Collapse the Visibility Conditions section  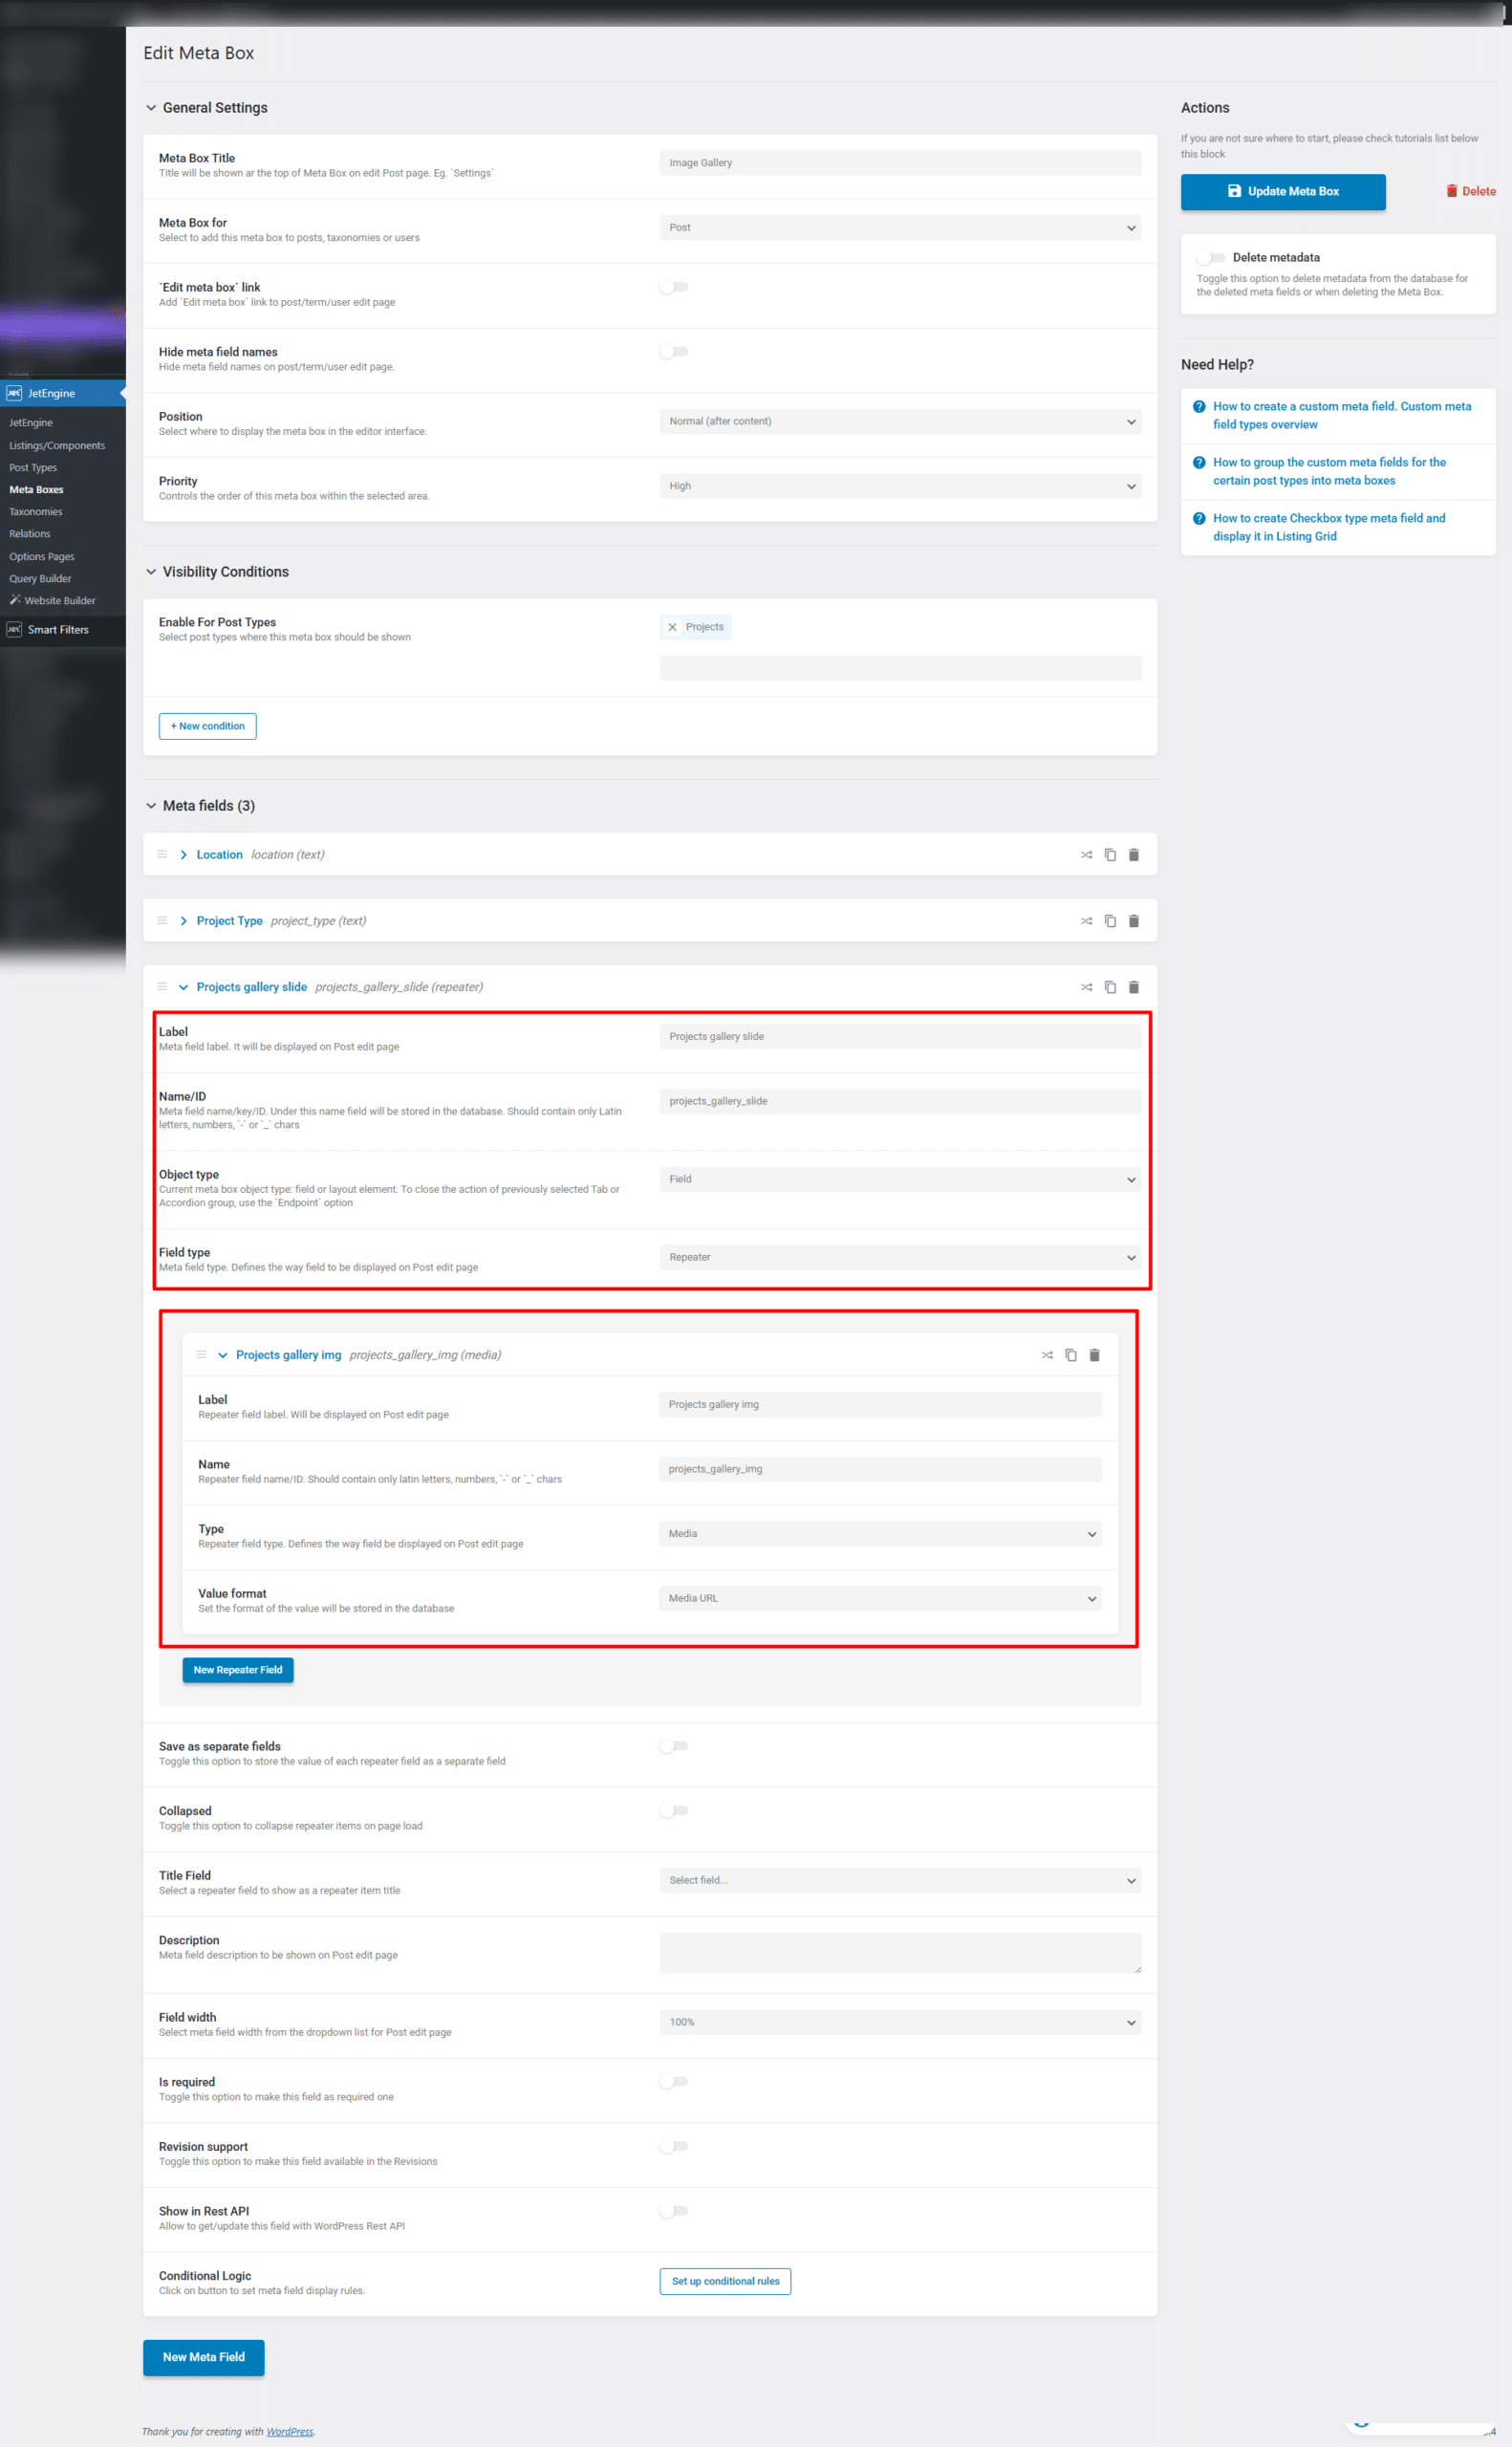click(151, 572)
